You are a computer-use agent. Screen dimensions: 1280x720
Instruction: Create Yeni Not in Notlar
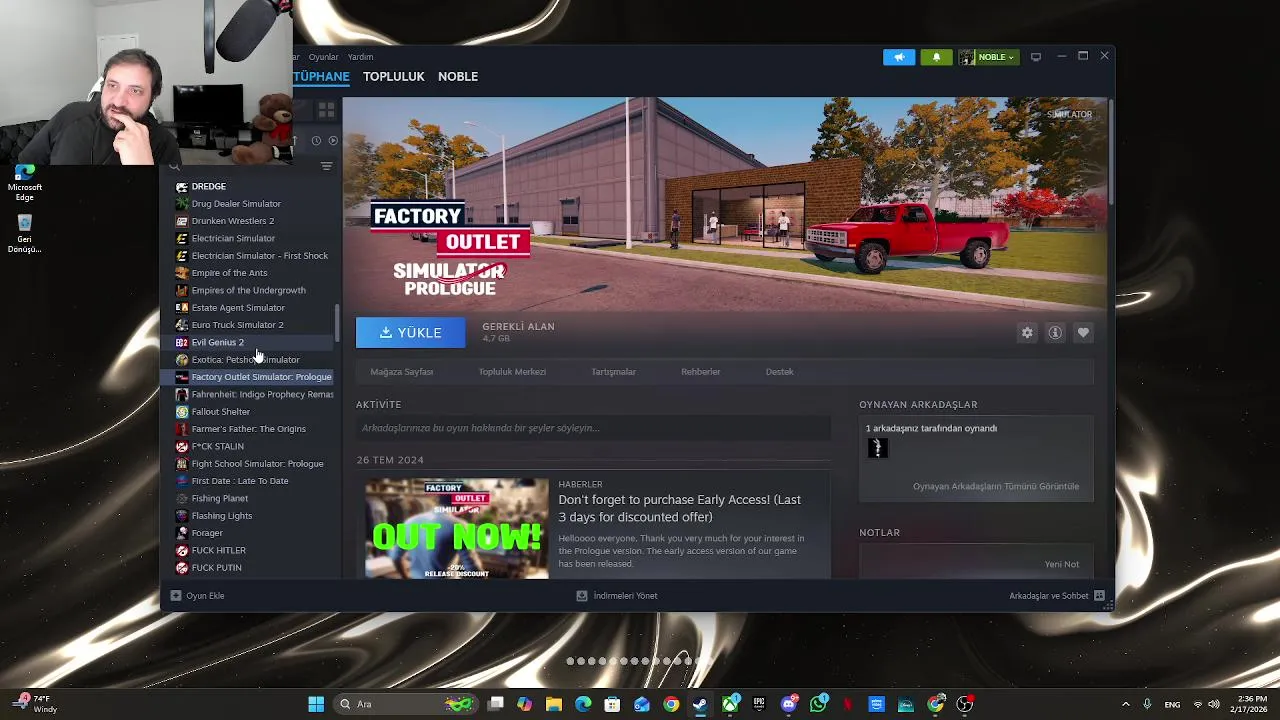(1061, 565)
